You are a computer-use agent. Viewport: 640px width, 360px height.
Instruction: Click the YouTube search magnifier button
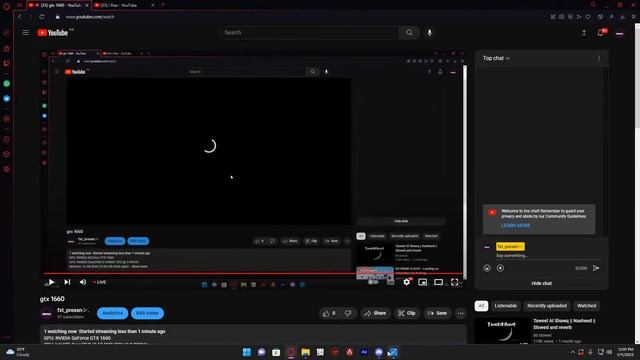(409, 33)
